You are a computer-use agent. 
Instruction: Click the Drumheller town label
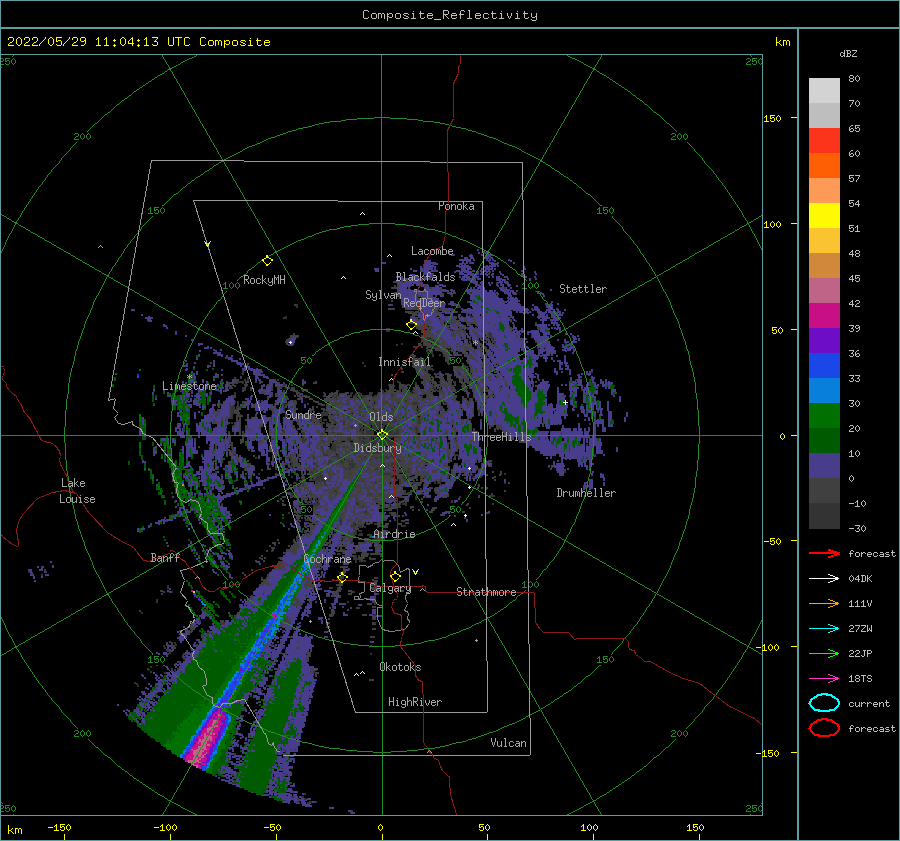(586, 493)
